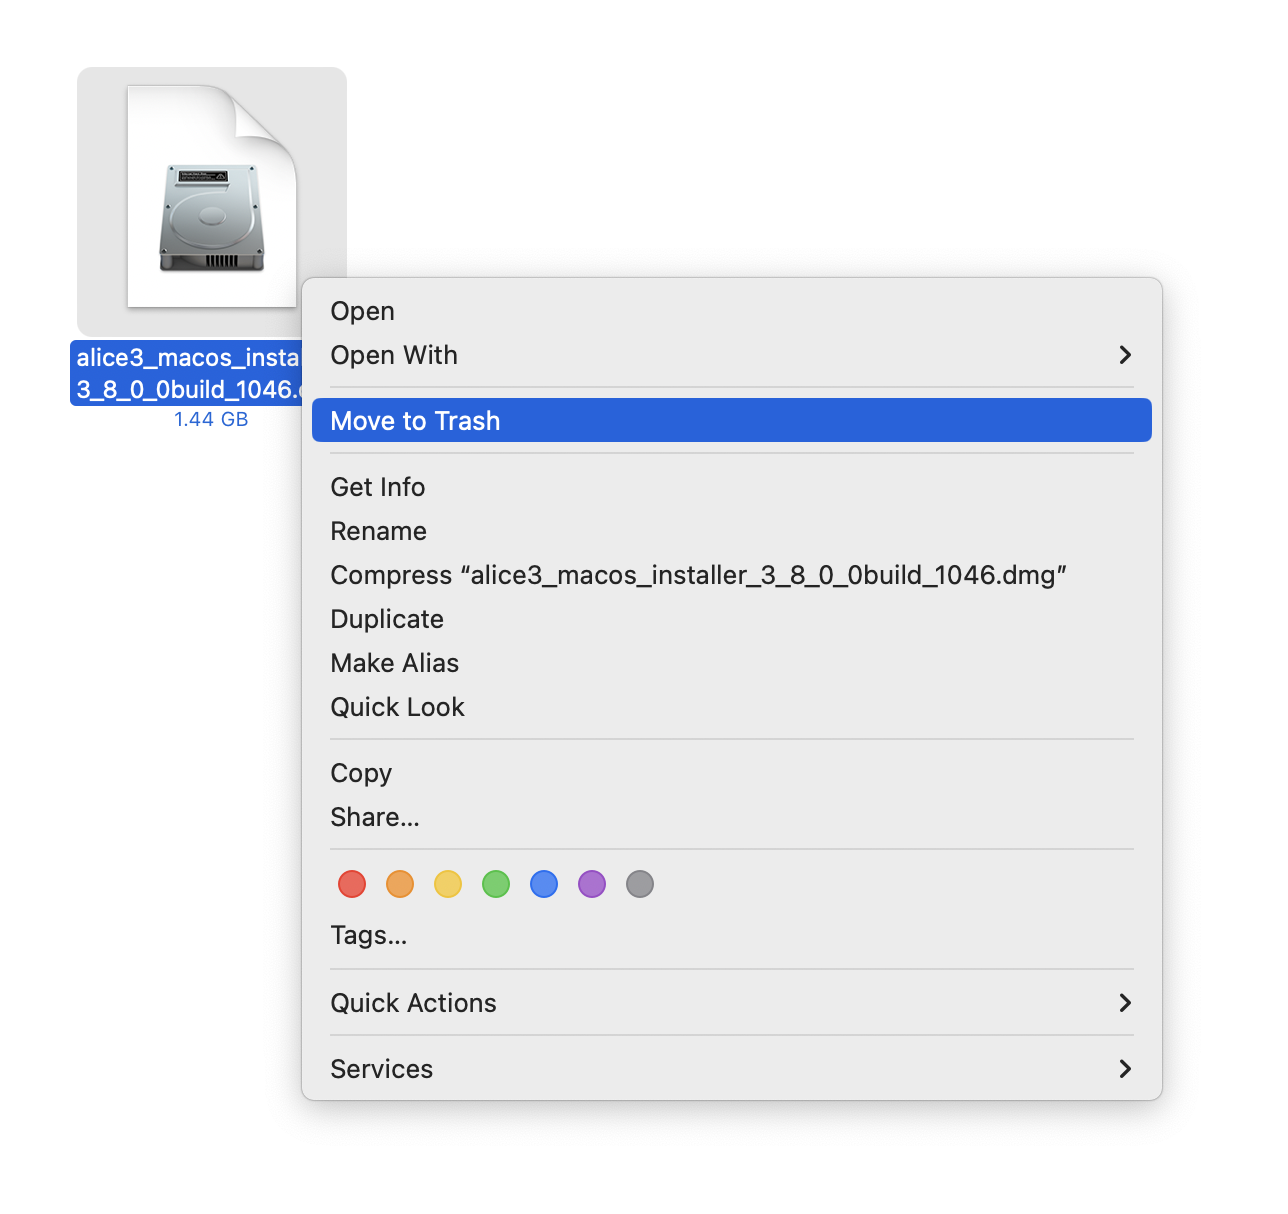Get Info on the disk image
The image size is (1288, 1214).
pos(377,487)
